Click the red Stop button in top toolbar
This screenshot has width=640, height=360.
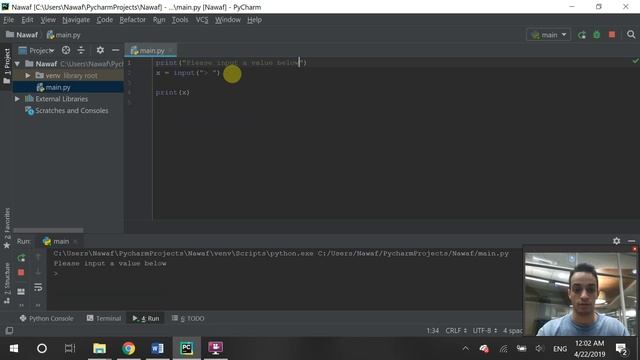(612, 35)
